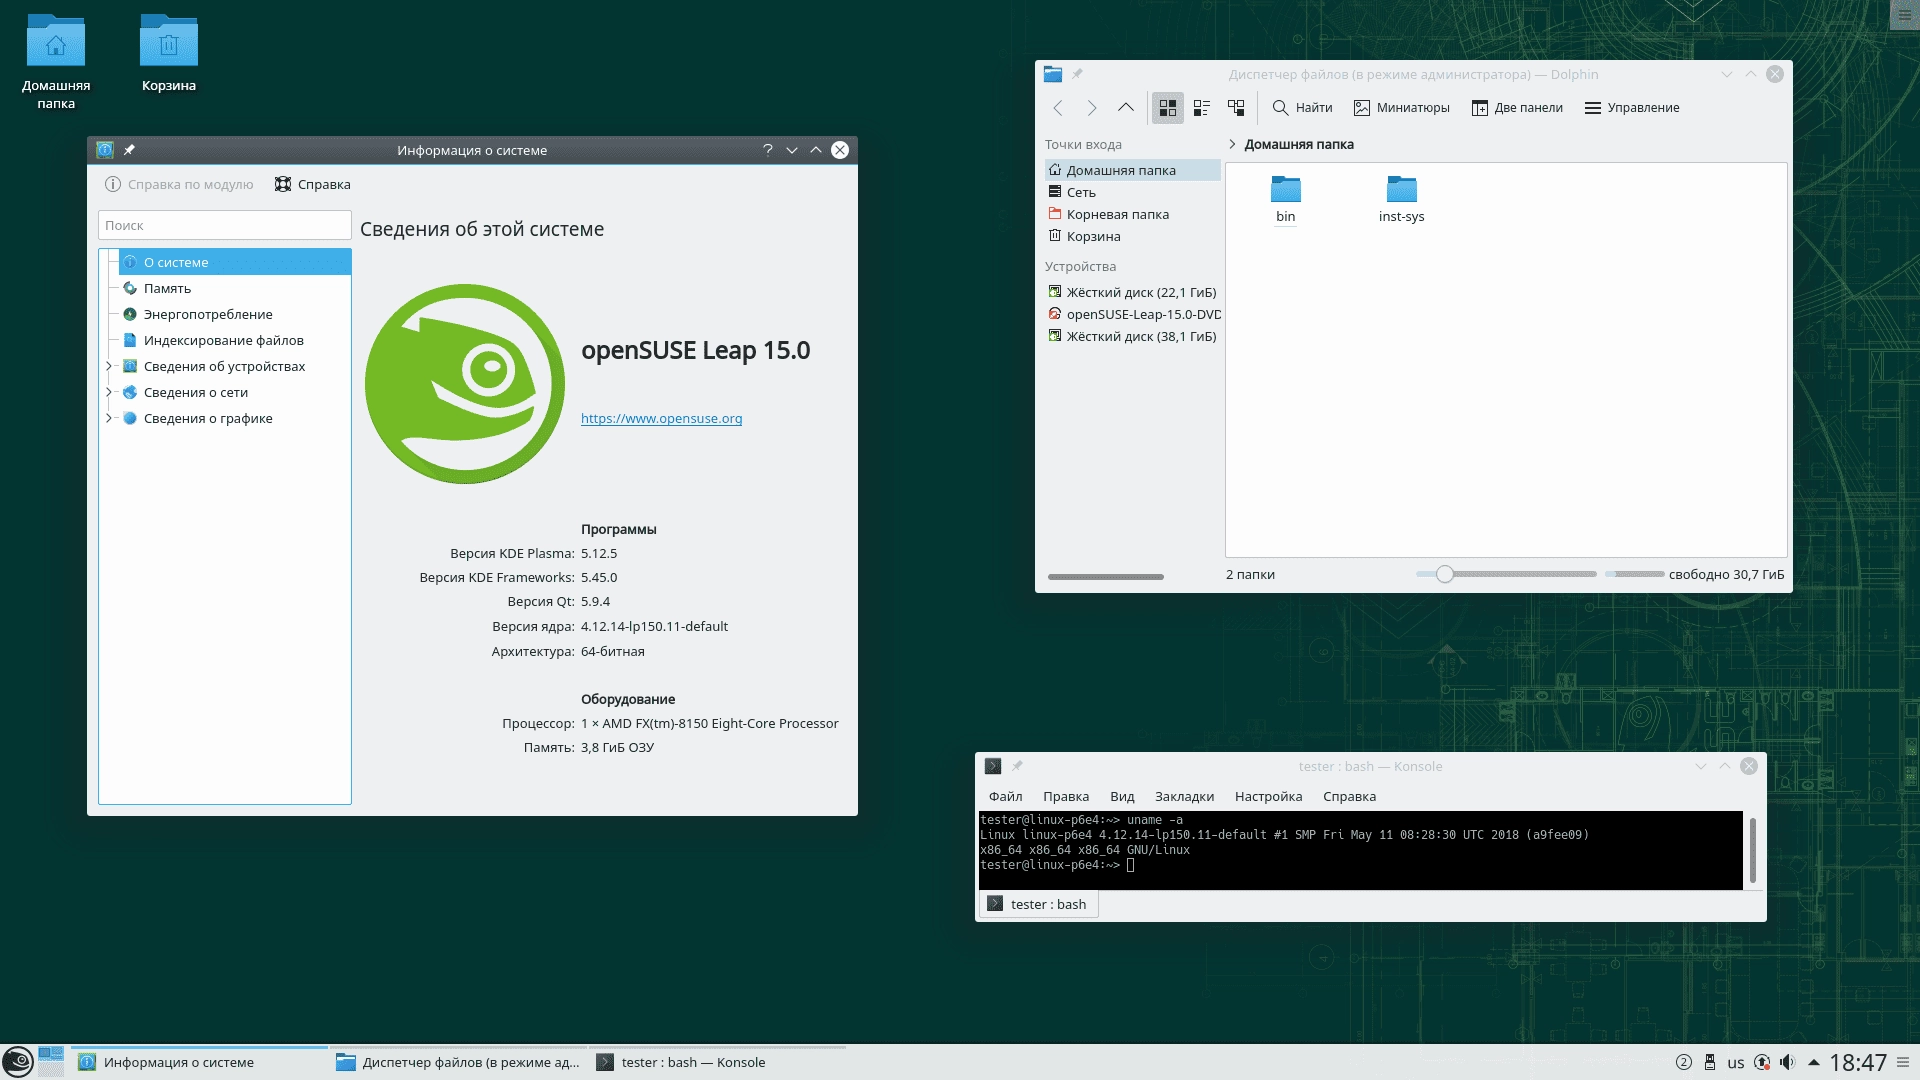Switch Dolphin to compact view mode
This screenshot has height=1080, width=1920.
tap(1202, 108)
